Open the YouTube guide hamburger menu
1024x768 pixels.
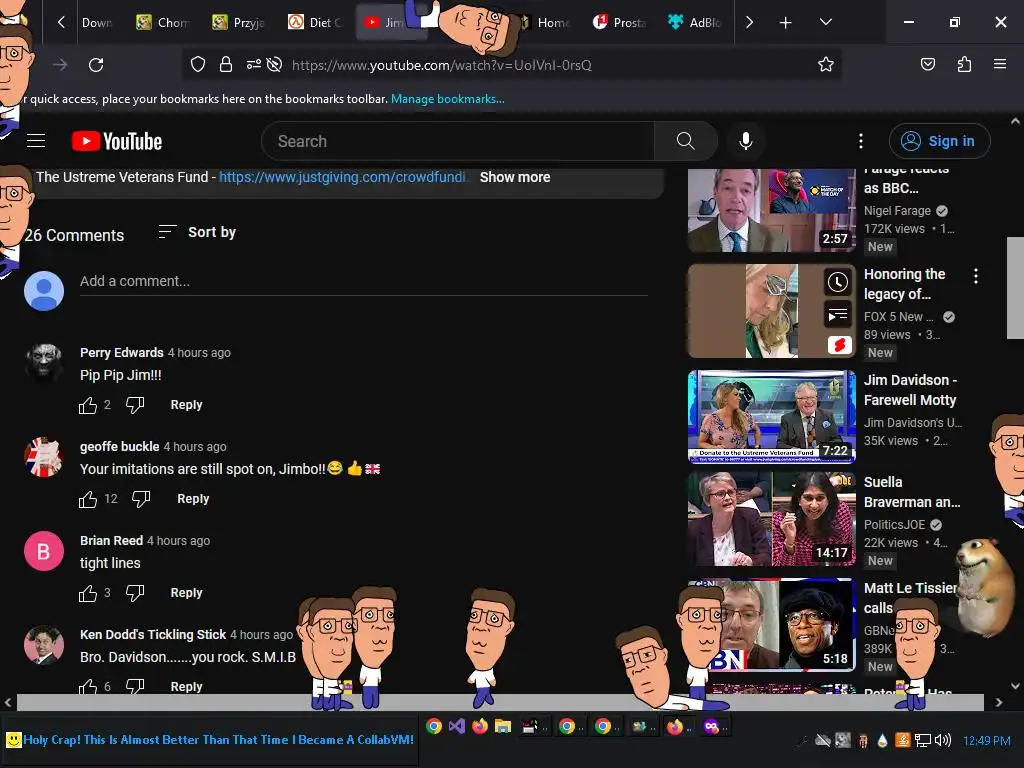(x=36, y=141)
